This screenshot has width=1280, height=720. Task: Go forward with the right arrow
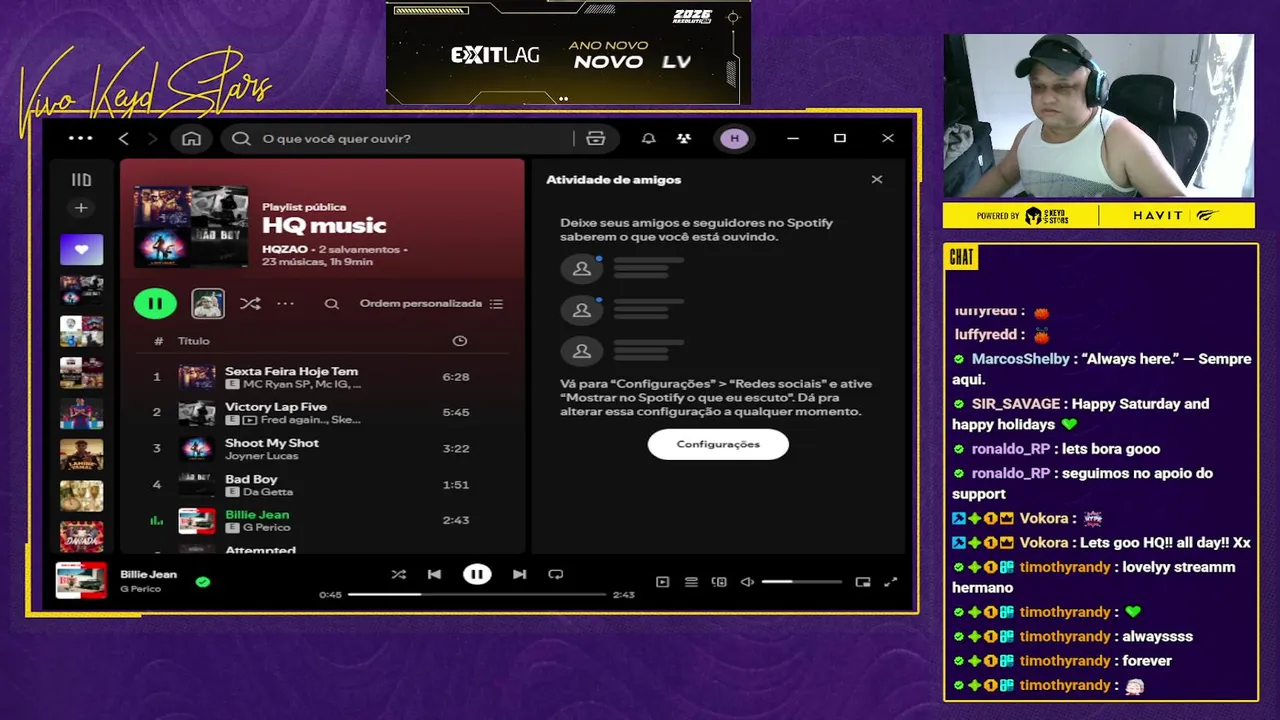[x=152, y=138]
